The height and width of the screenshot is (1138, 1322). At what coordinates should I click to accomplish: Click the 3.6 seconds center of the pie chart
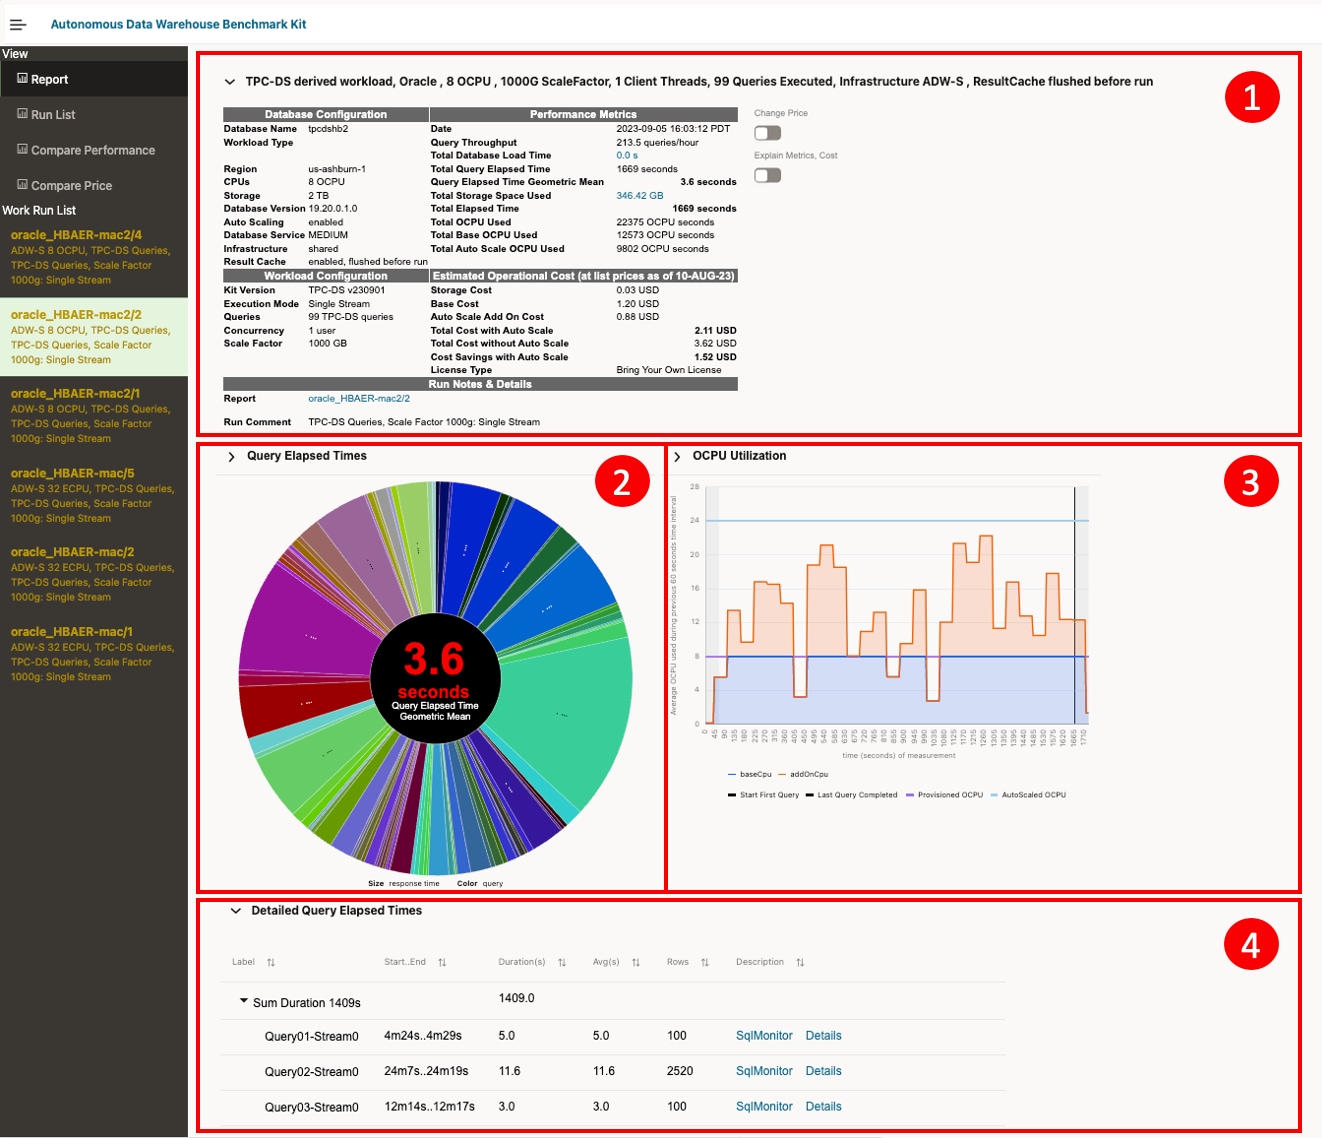click(x=434, y=679)
